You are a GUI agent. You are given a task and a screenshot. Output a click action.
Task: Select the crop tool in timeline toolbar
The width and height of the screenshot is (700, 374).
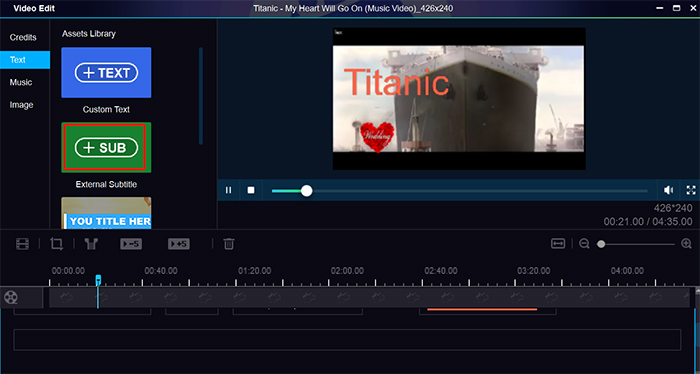(x=57, y=244)
